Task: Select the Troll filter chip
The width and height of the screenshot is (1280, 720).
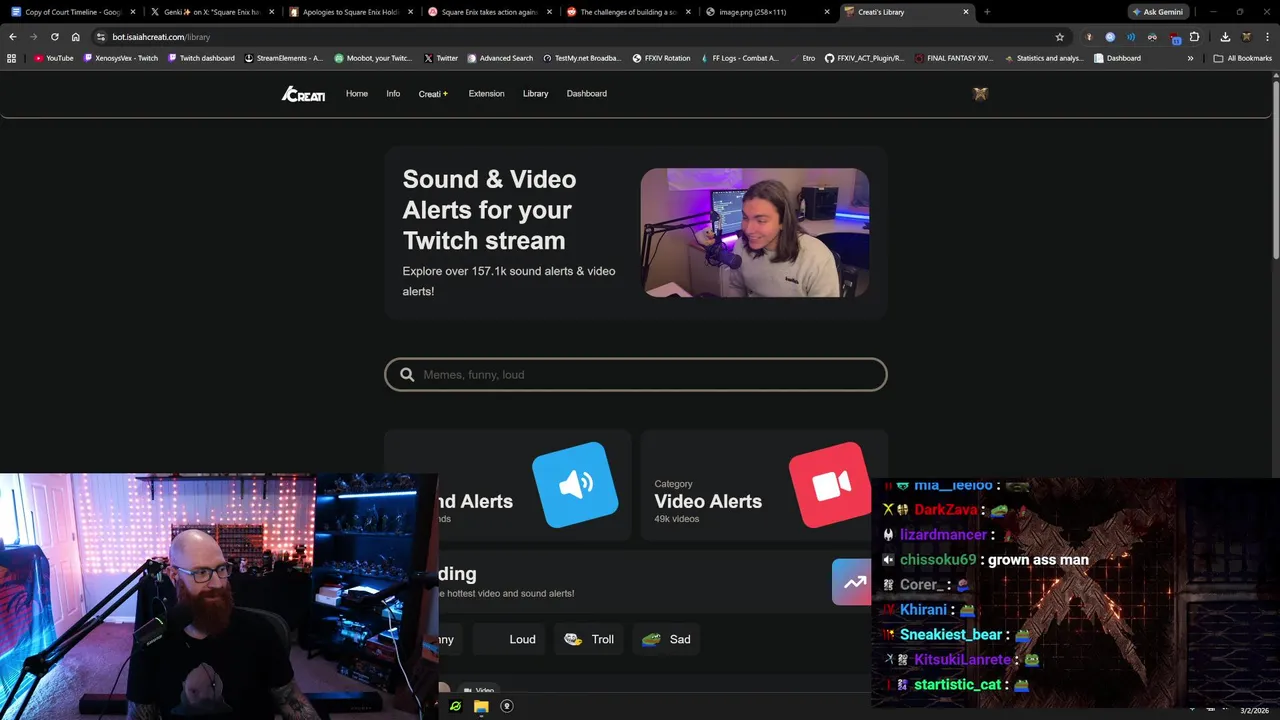Action: [x=589, y=639]
